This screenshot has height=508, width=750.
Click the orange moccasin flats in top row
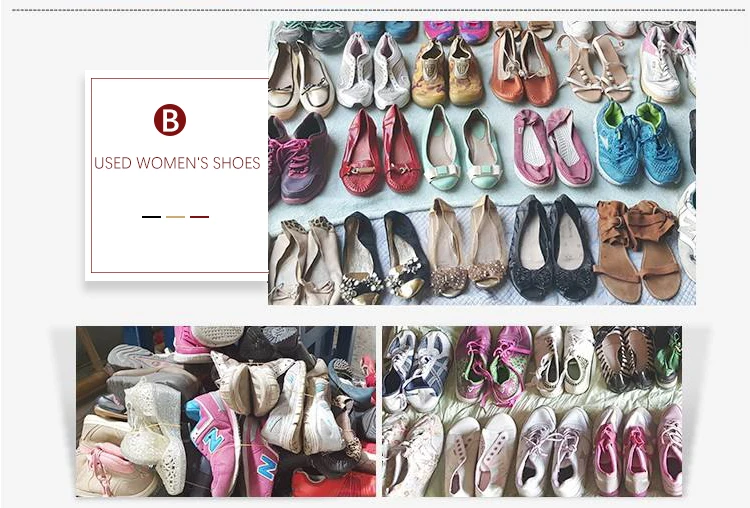(524, 67)
